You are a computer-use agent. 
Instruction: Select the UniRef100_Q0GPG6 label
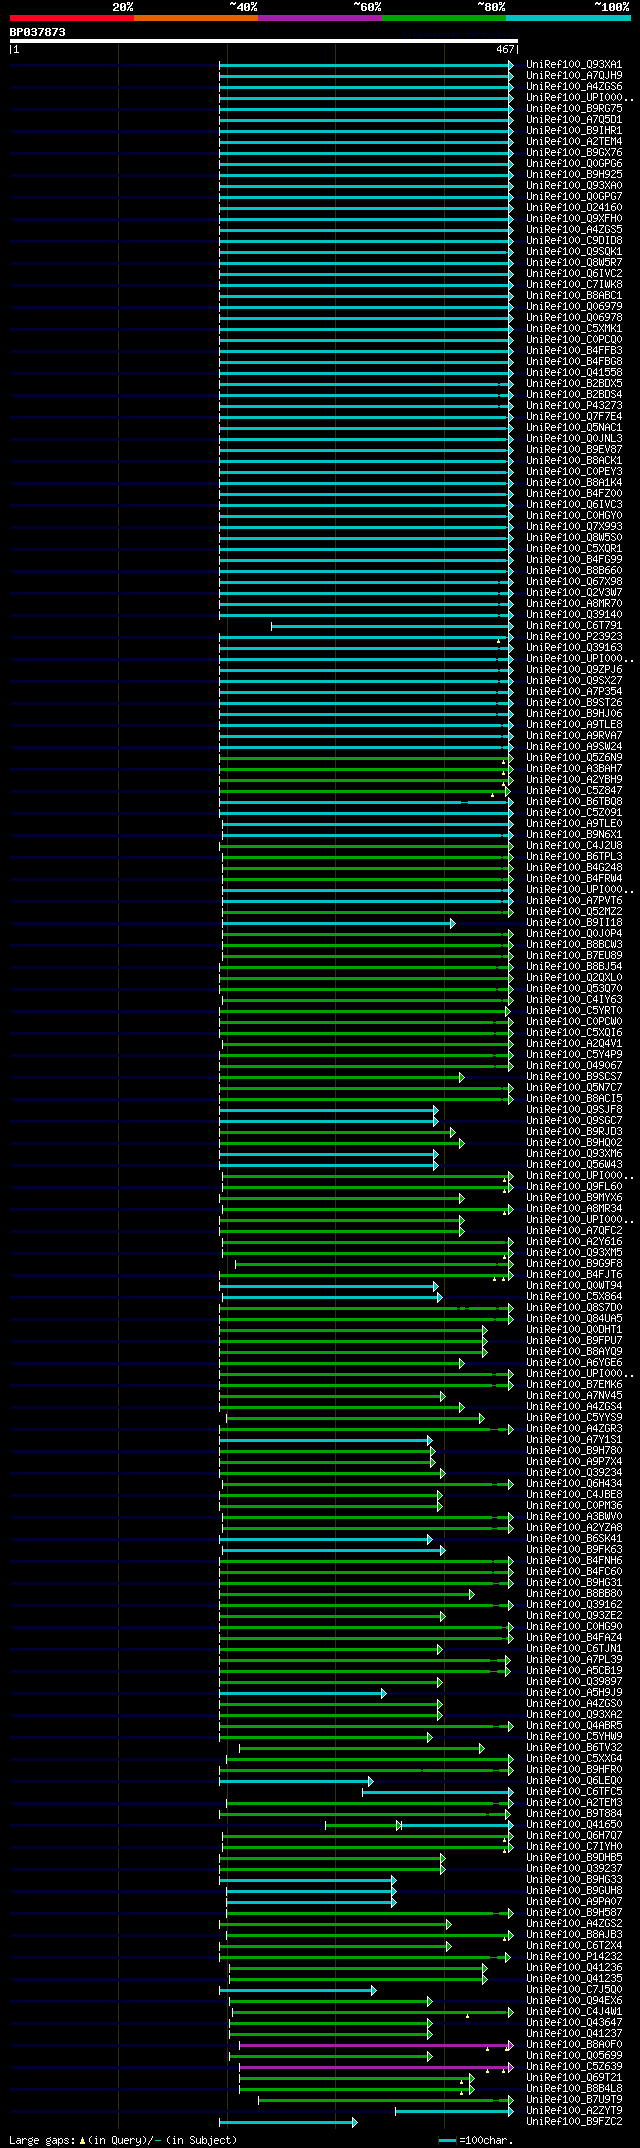click(x=574, y=164)
